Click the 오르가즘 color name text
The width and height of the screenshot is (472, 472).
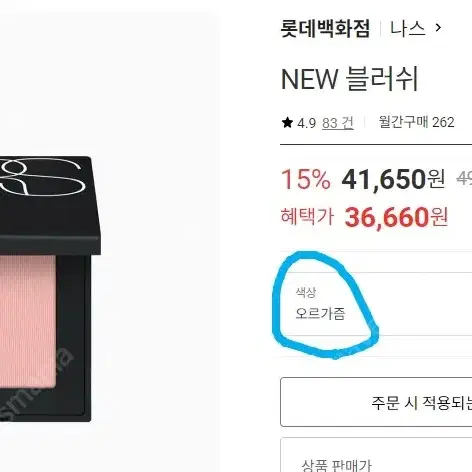tap(320, 314)
